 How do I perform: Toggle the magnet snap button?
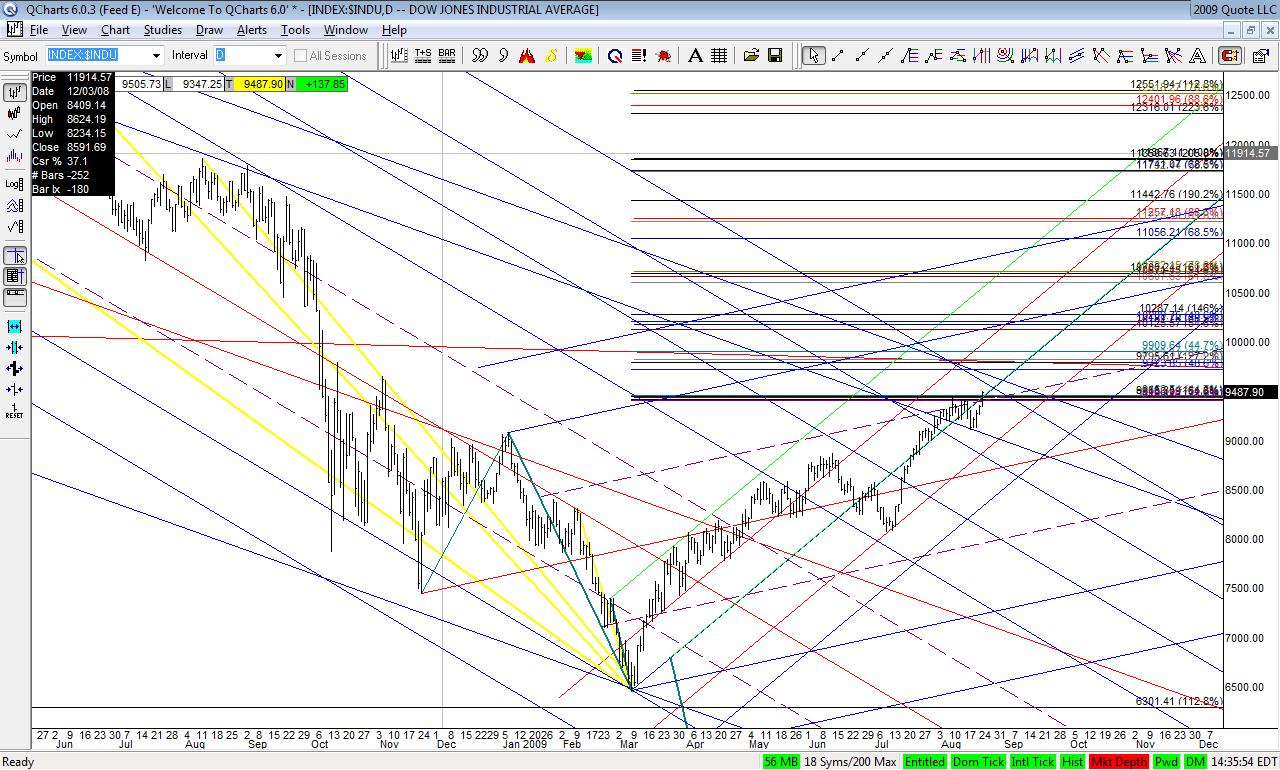(1230, 55)
